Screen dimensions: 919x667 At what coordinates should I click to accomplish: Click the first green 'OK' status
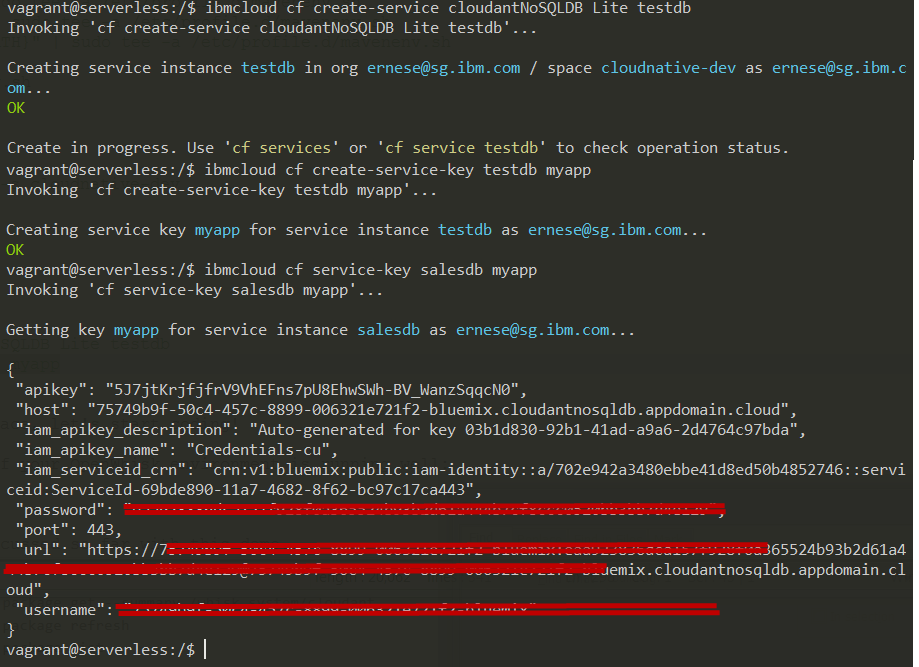point(16,108)
